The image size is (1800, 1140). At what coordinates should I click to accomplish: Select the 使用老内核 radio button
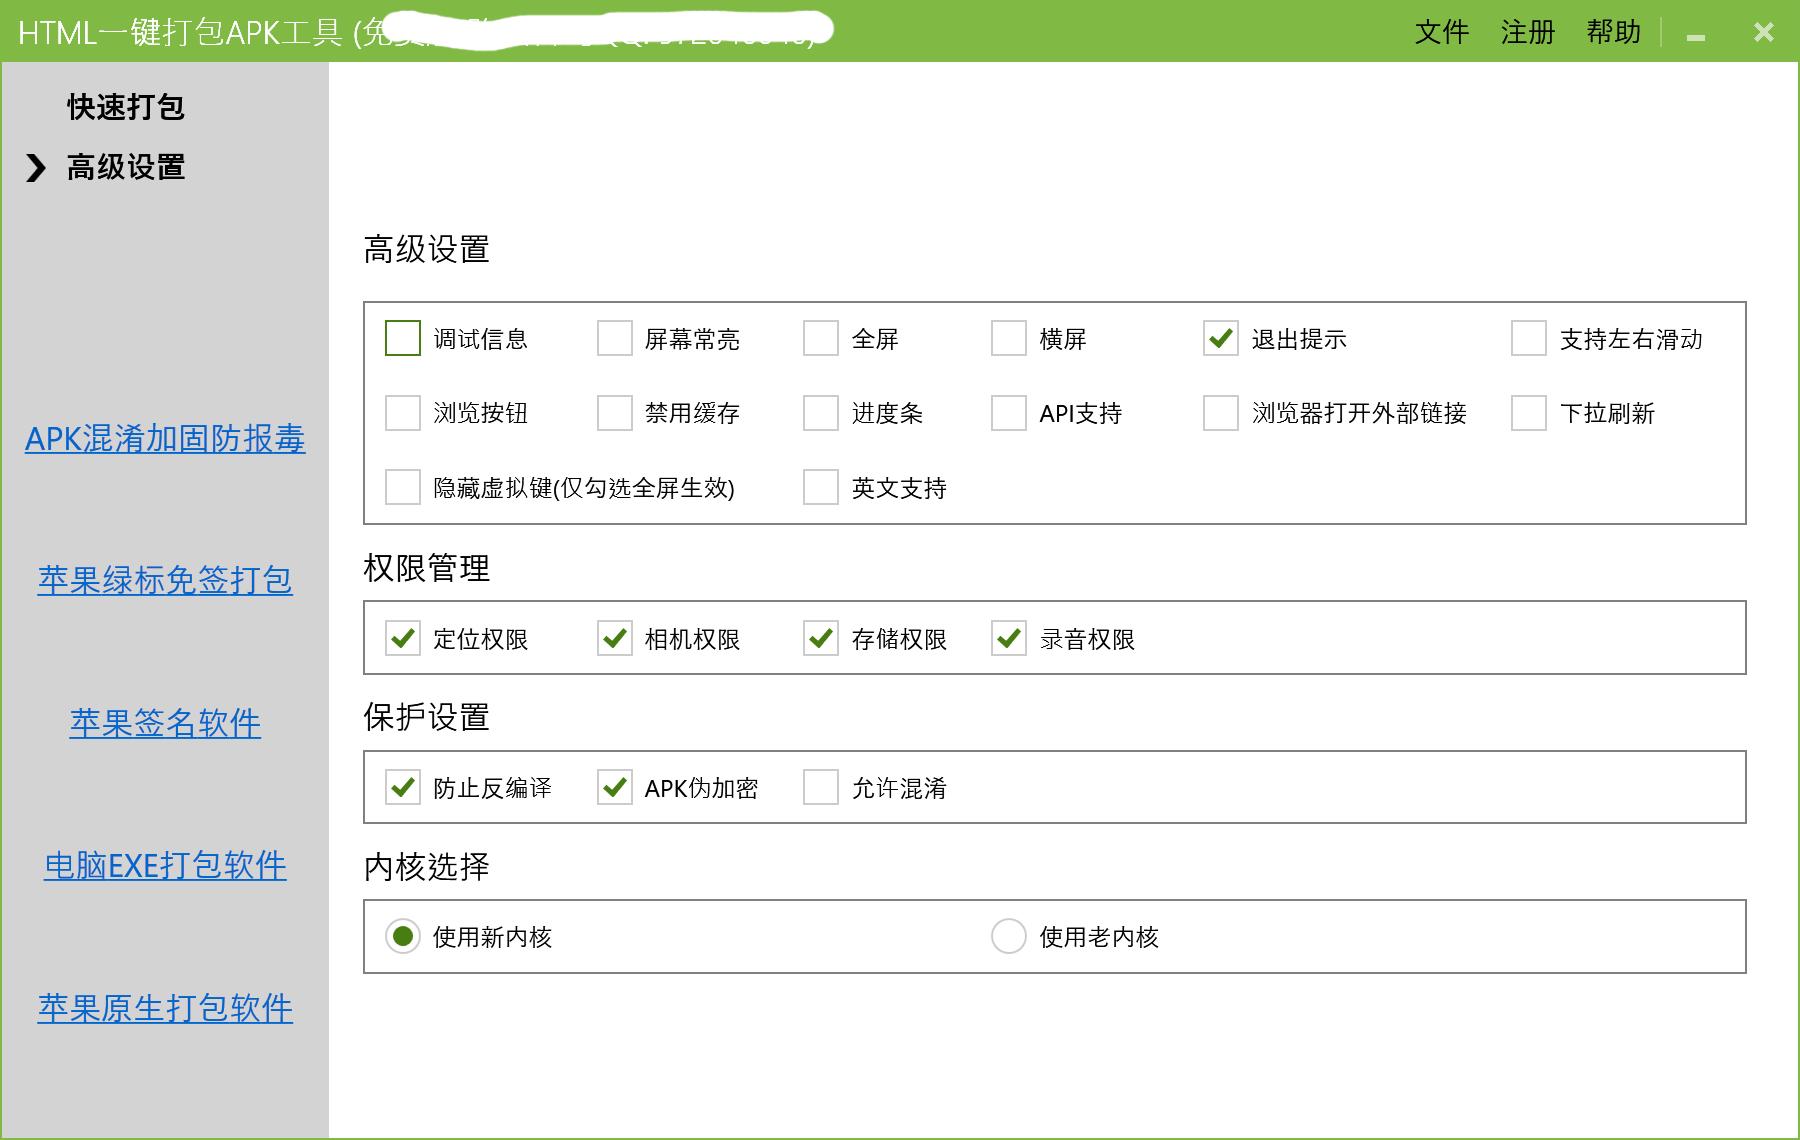1007,937
